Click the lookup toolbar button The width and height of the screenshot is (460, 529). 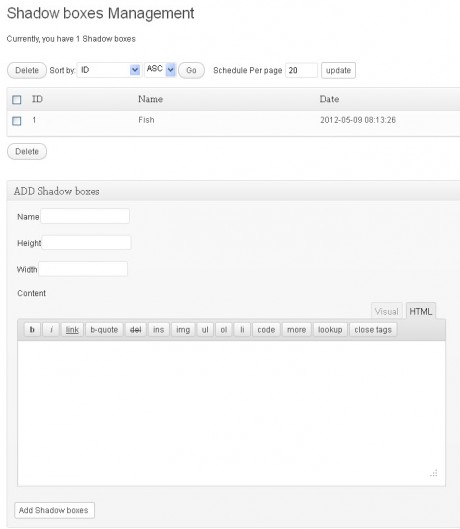point(330,329)
